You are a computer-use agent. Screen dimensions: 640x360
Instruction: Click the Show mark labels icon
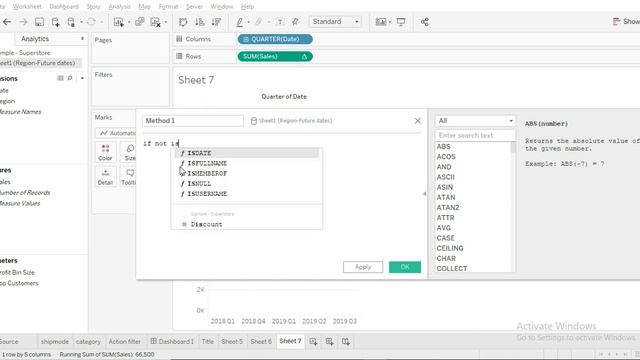coord(280,22)
